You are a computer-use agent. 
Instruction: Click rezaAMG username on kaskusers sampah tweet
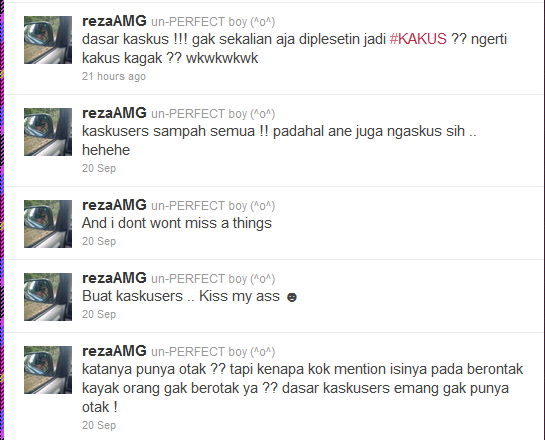pos(114,113)
